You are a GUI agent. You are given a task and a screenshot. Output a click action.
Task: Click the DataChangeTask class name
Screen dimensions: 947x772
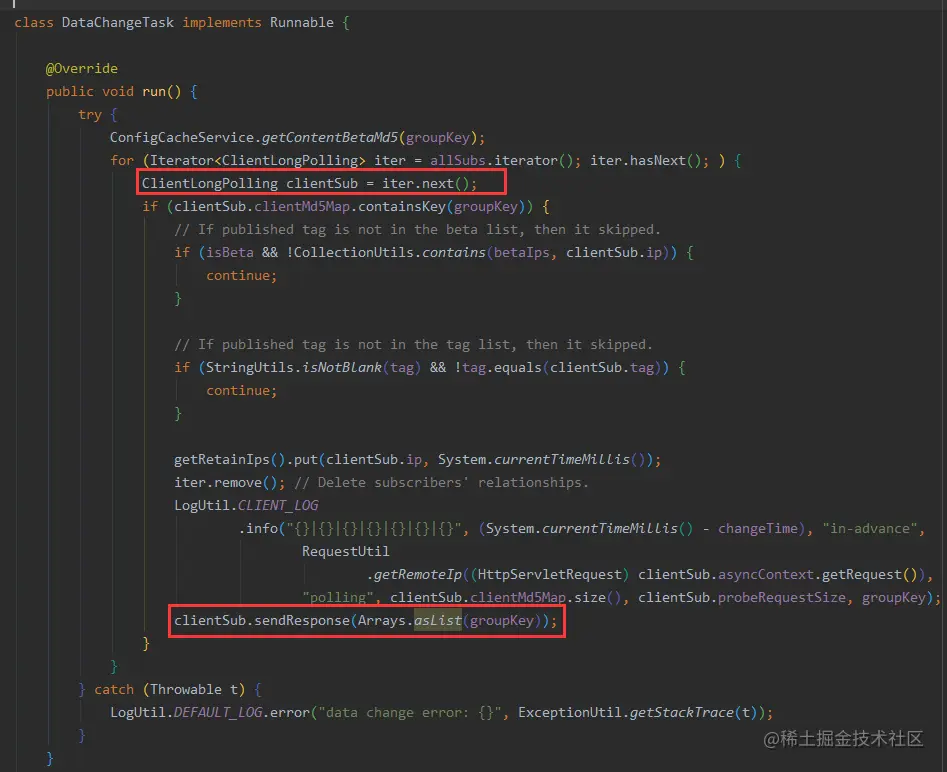(118, 22)
